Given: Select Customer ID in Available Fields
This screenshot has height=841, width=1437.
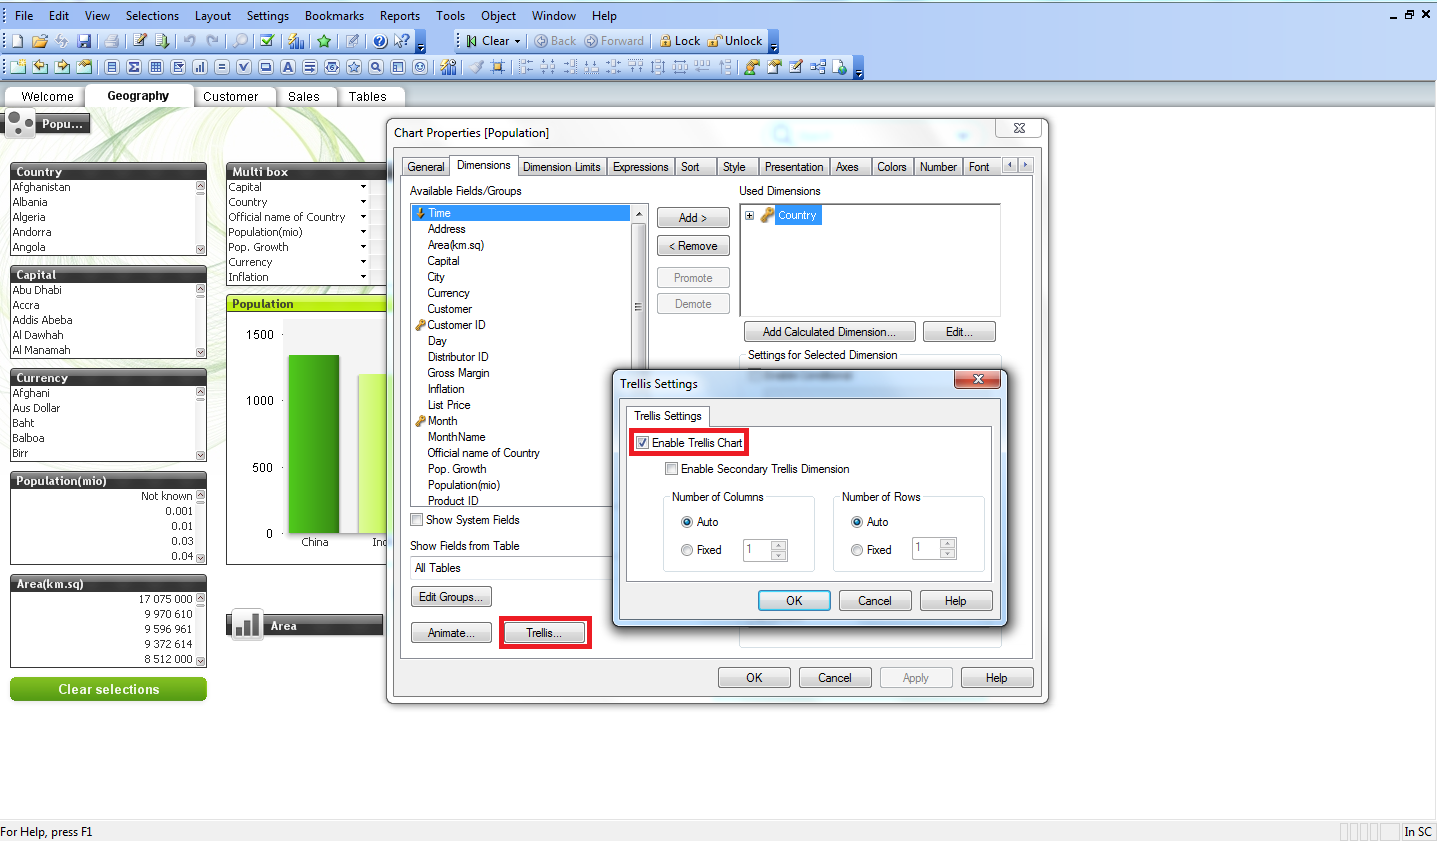Looking at the screenshot, I should pyautogui.click(x=456, y=325).
